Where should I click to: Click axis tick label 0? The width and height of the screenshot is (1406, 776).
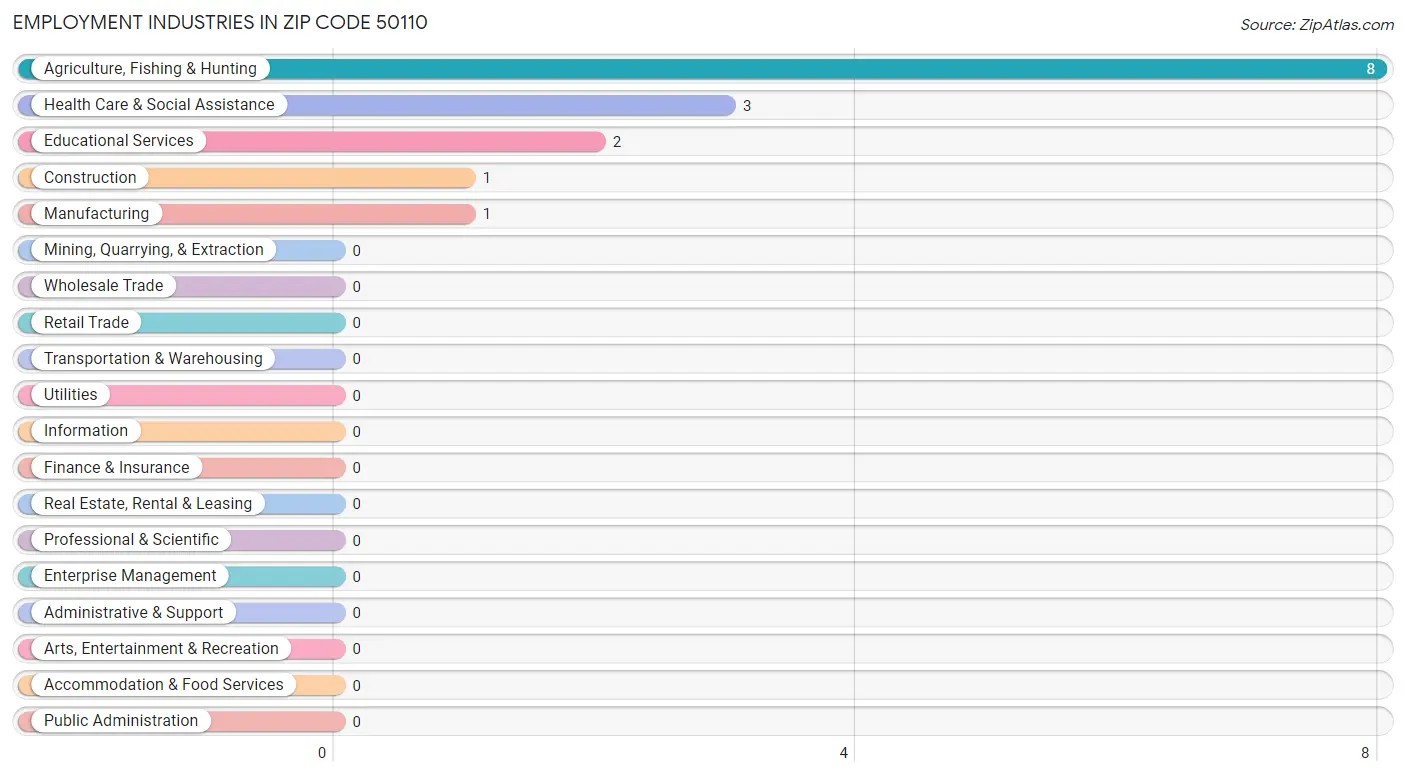(x=322, y=753)
